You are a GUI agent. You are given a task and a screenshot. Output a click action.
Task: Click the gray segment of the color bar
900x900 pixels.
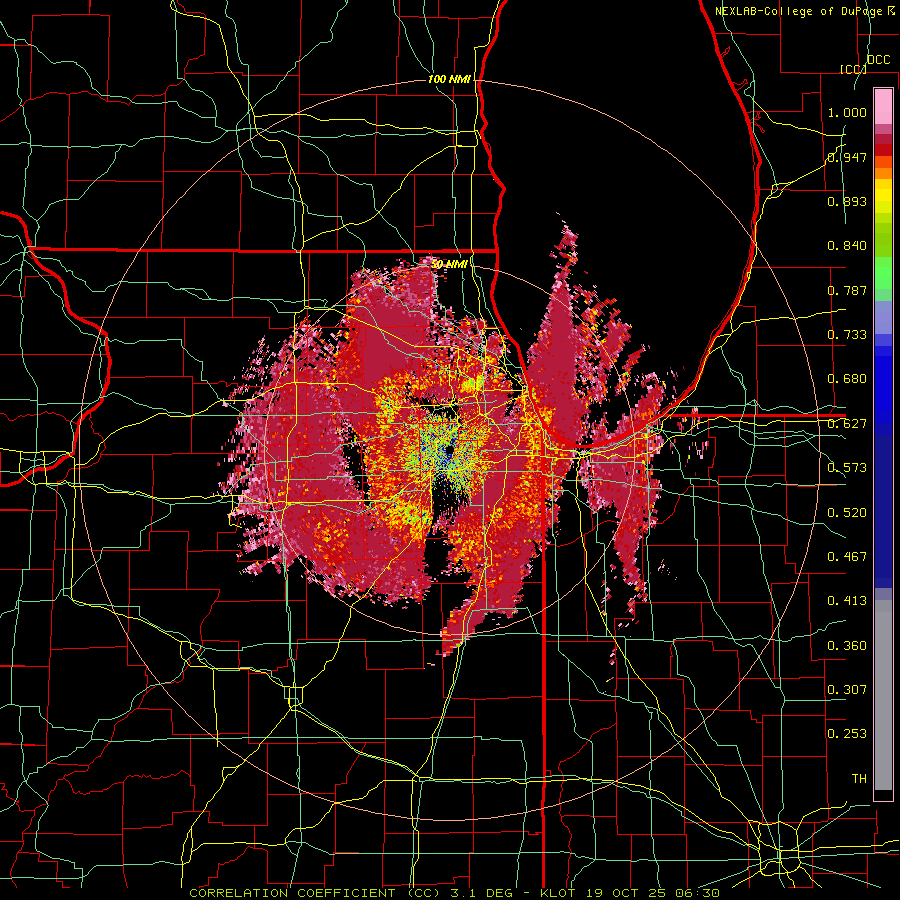point(883,695)
